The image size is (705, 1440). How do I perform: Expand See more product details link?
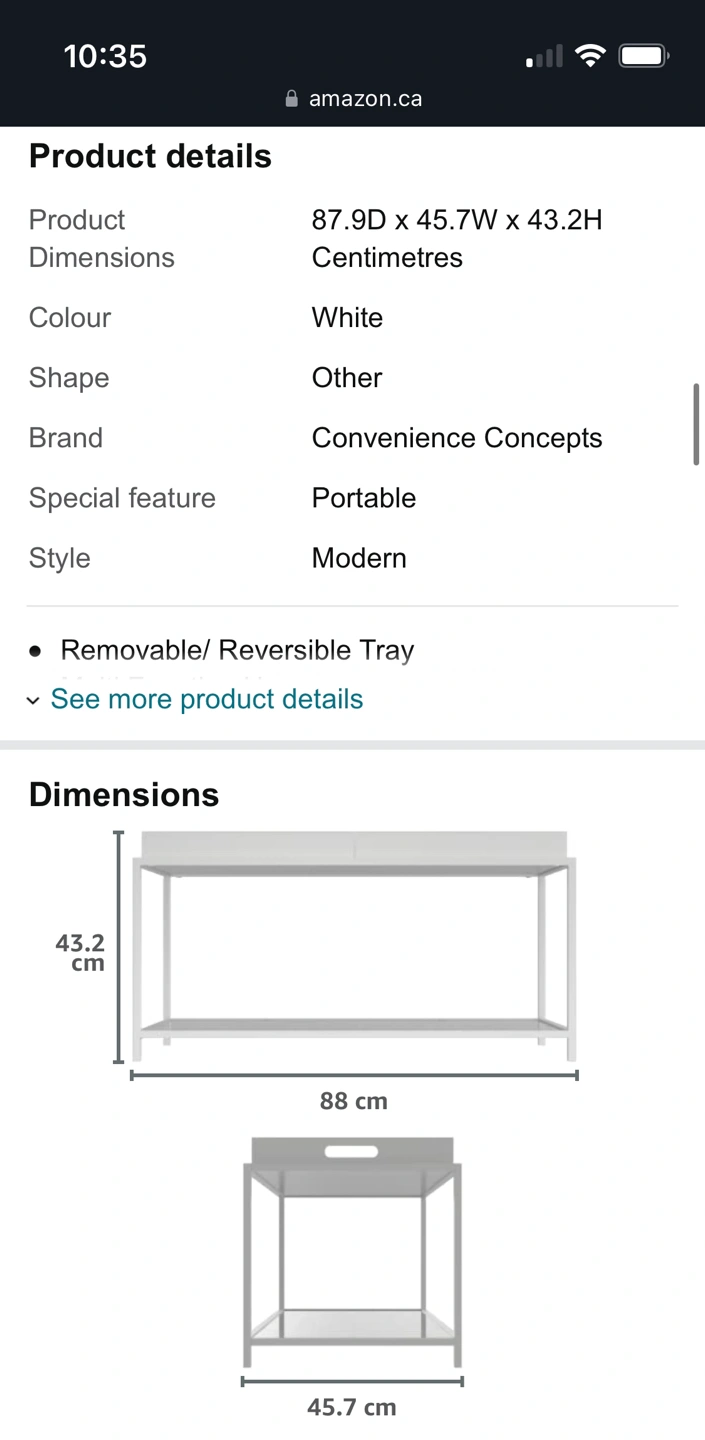[206, 699]
